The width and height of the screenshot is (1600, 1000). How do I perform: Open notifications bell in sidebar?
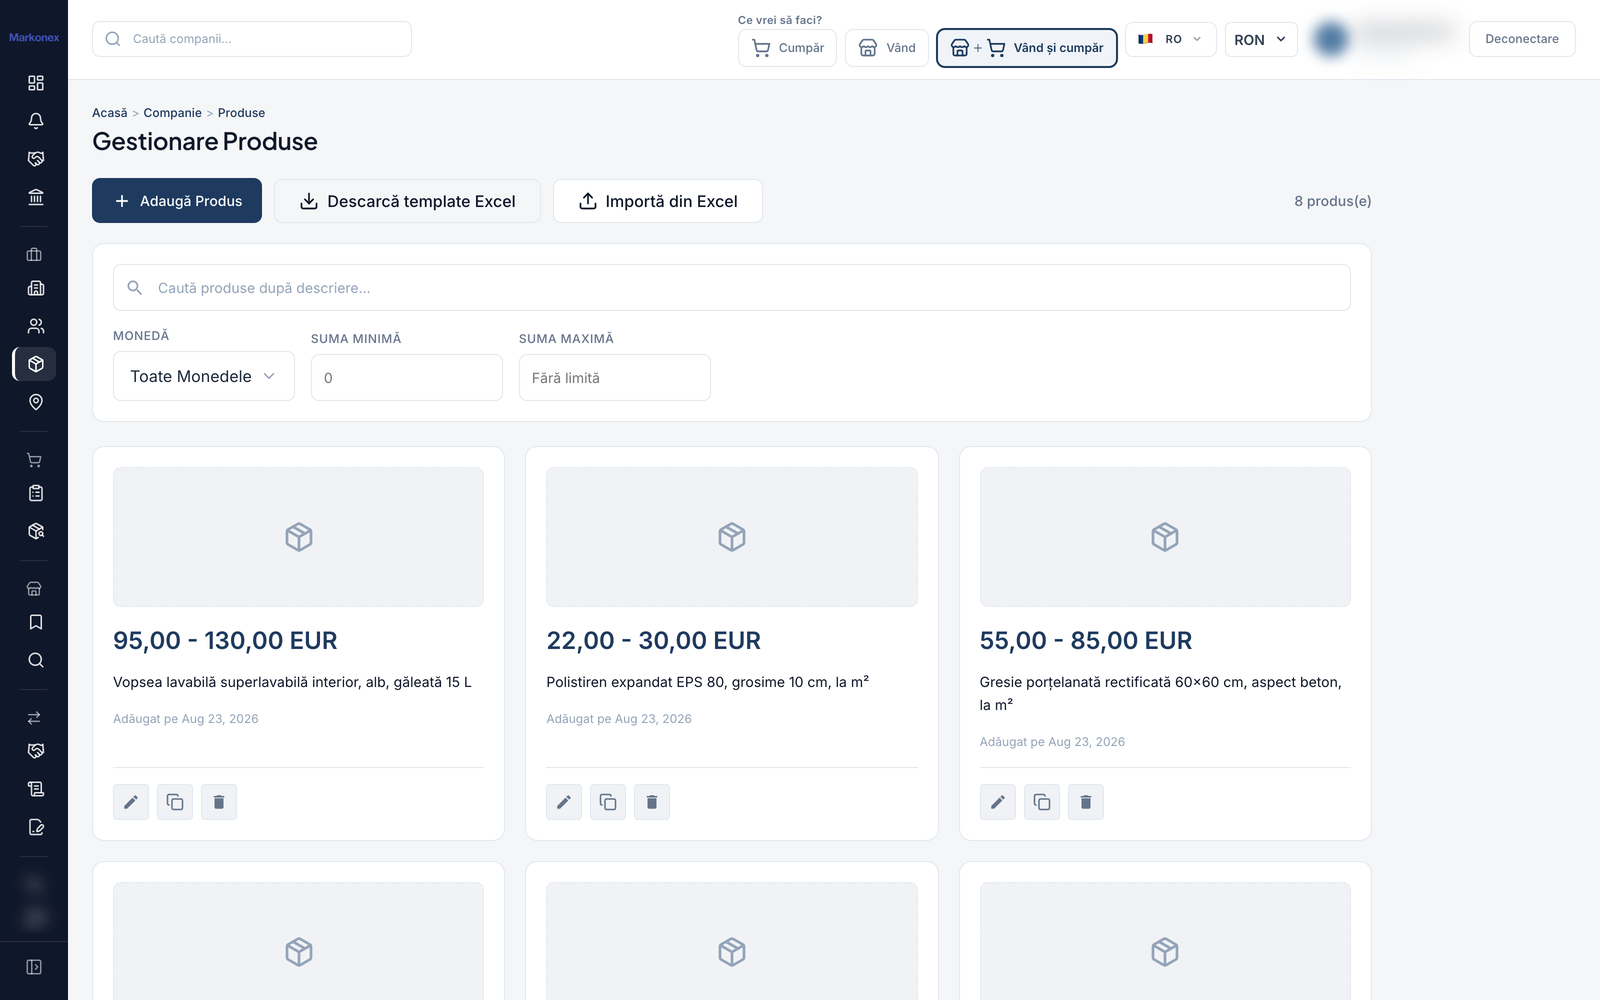coord(35,121)
